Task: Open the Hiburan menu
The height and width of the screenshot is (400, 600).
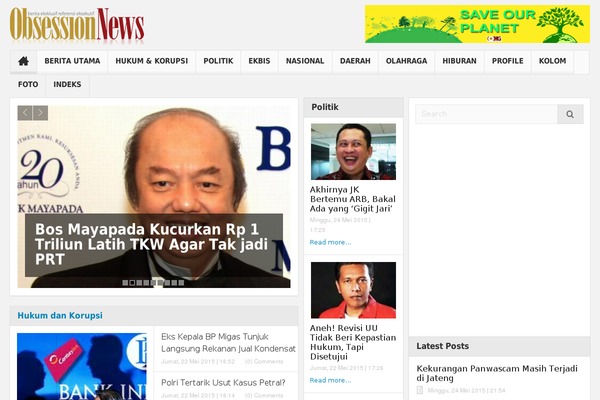Action: pyautogui.click(x=459, y=61)
